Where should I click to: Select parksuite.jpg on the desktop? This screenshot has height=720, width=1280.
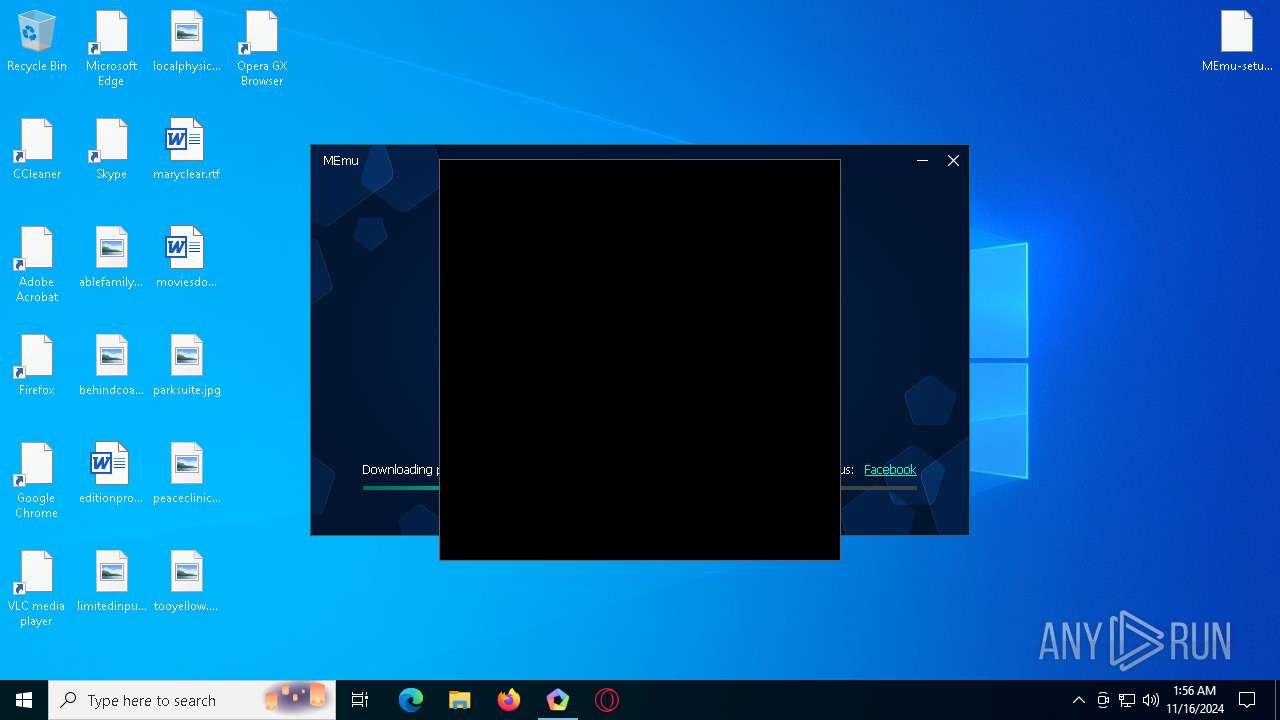pos(187,366)
